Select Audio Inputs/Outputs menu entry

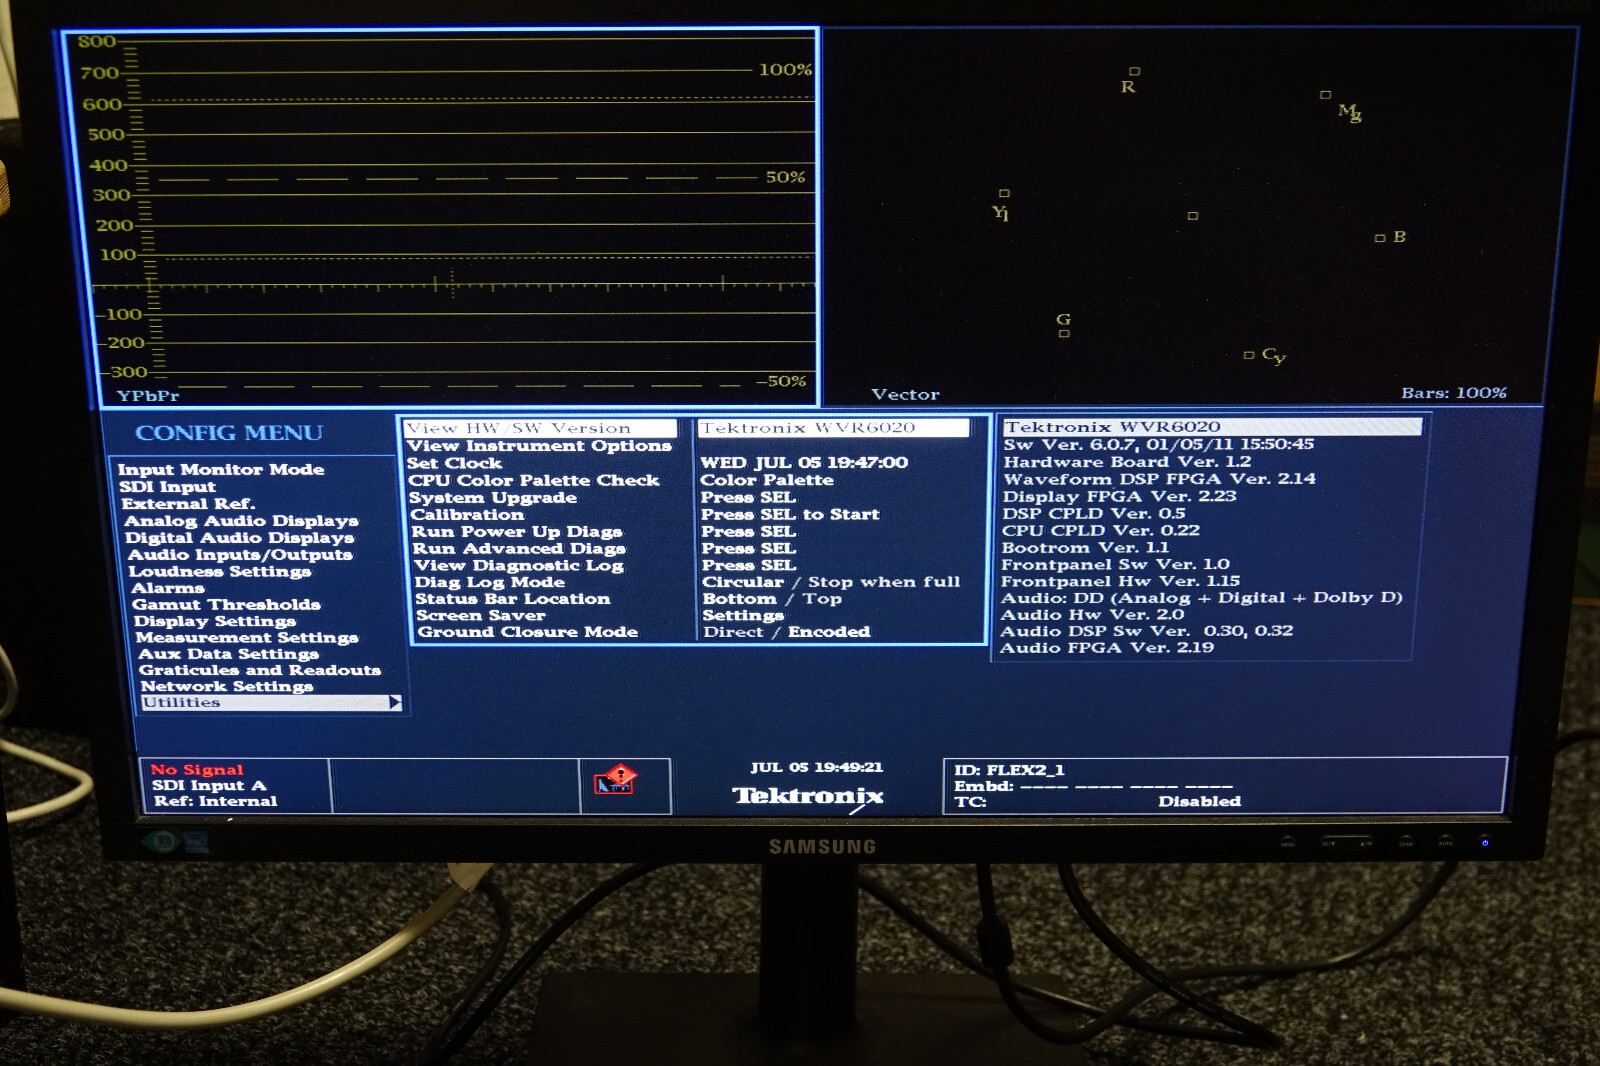pyautogui.click(x=240, y=555)
